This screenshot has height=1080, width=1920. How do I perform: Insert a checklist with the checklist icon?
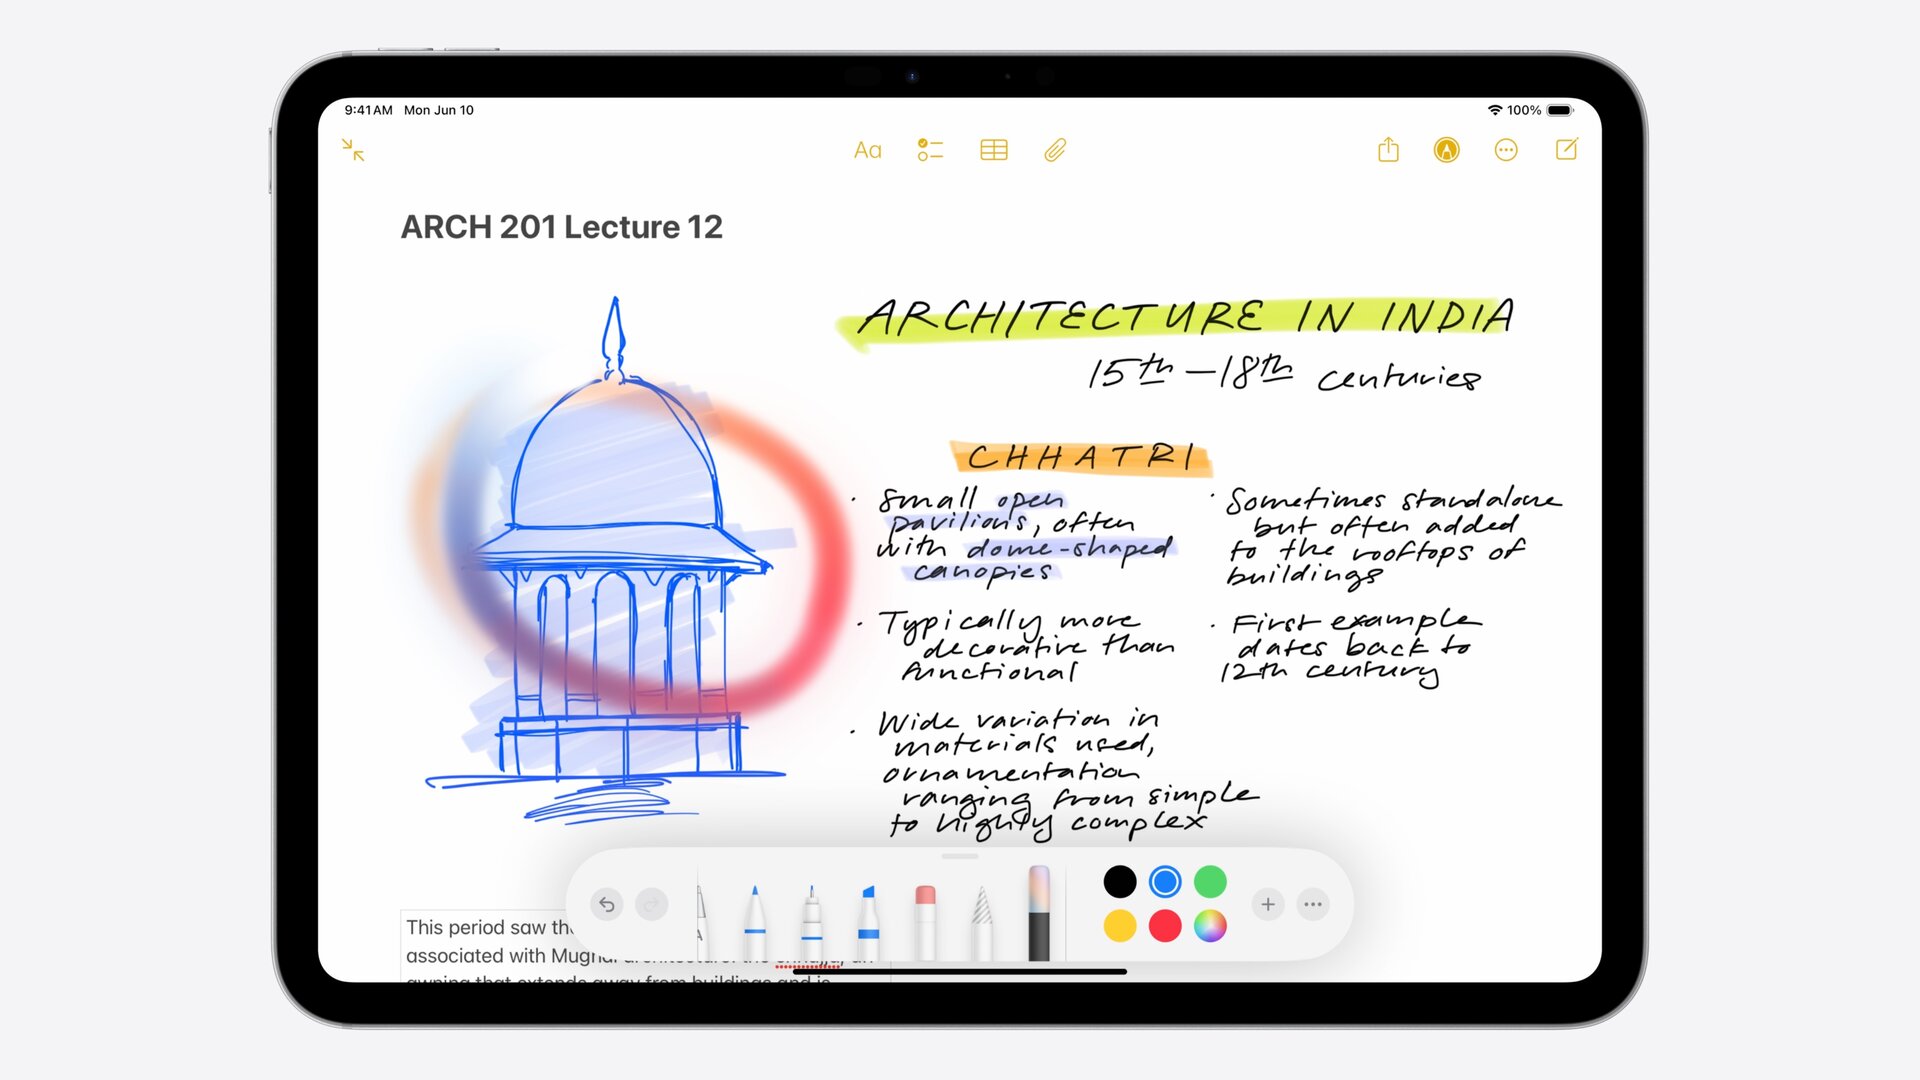930,150
